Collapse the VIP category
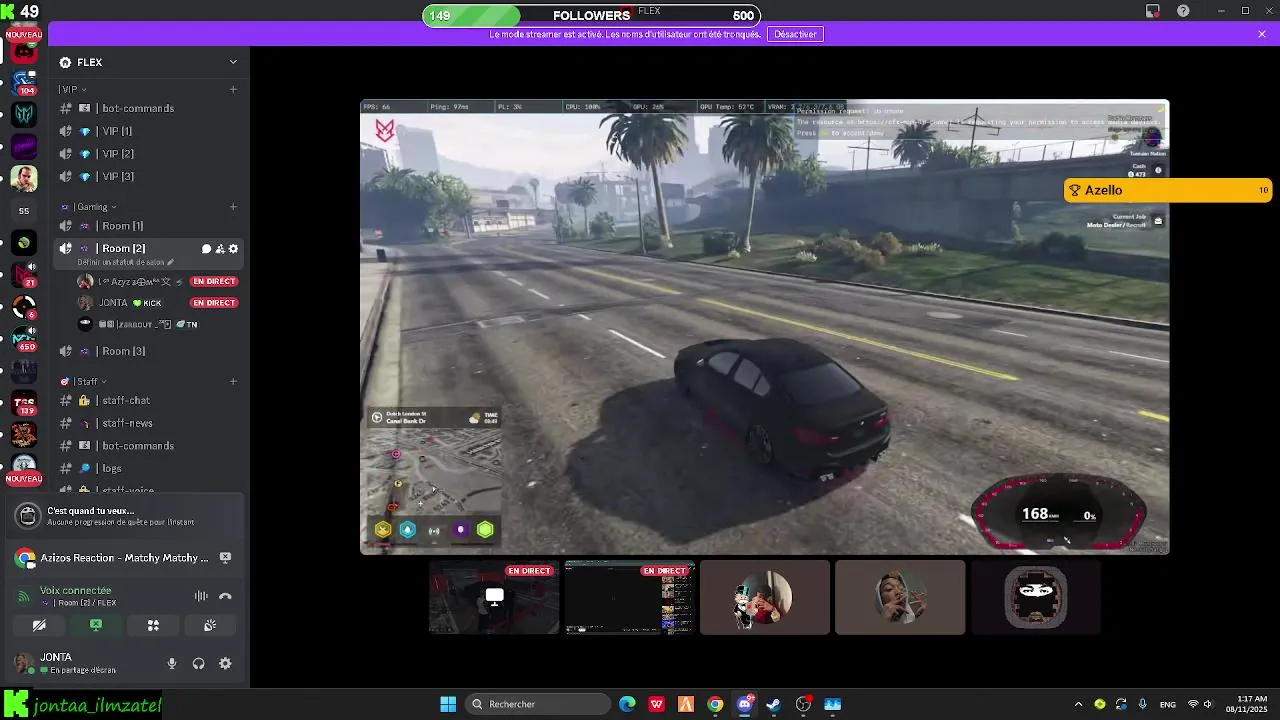This screenshot has width=1280, height=720. pyautogui.click(x=71, y=89)
